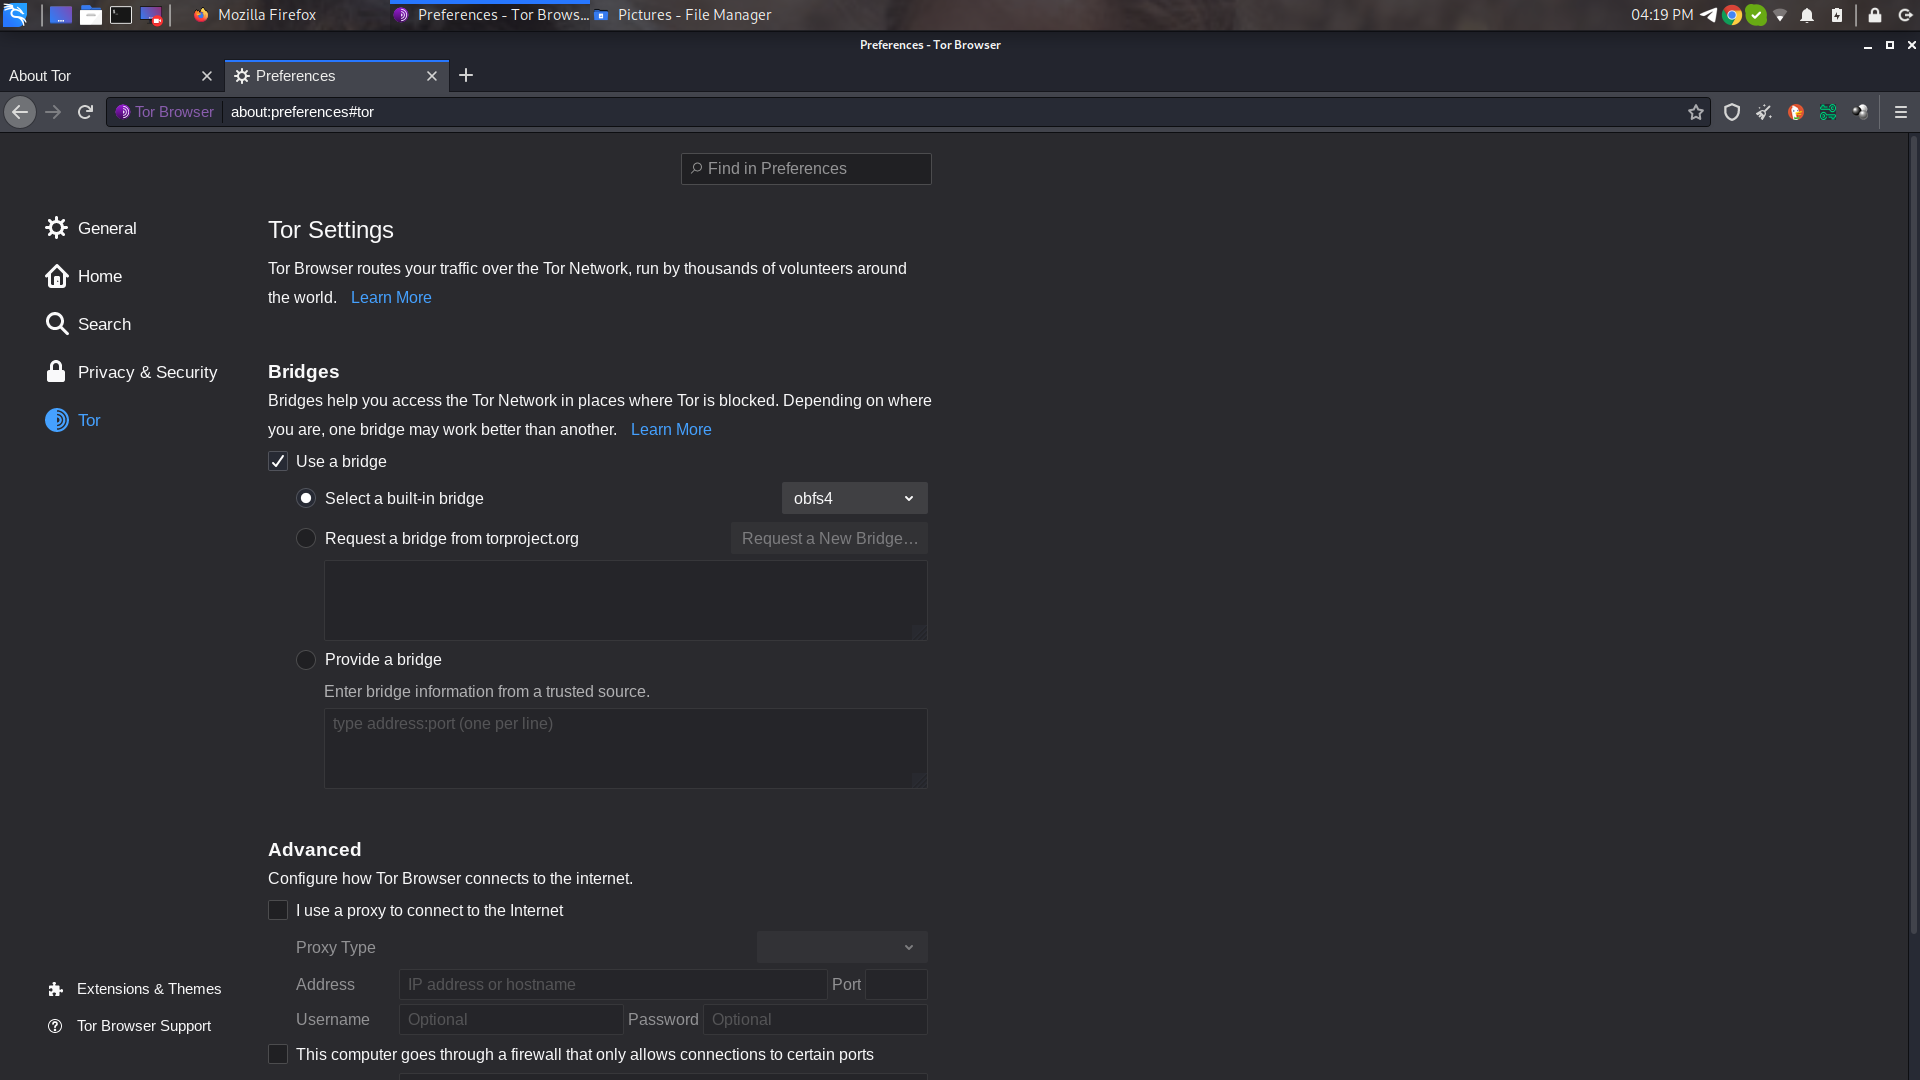Open the obfs4 built-in bridge dropdown
The height and width of the screenshot is (1080, 1920).
[x=854, y=498]
